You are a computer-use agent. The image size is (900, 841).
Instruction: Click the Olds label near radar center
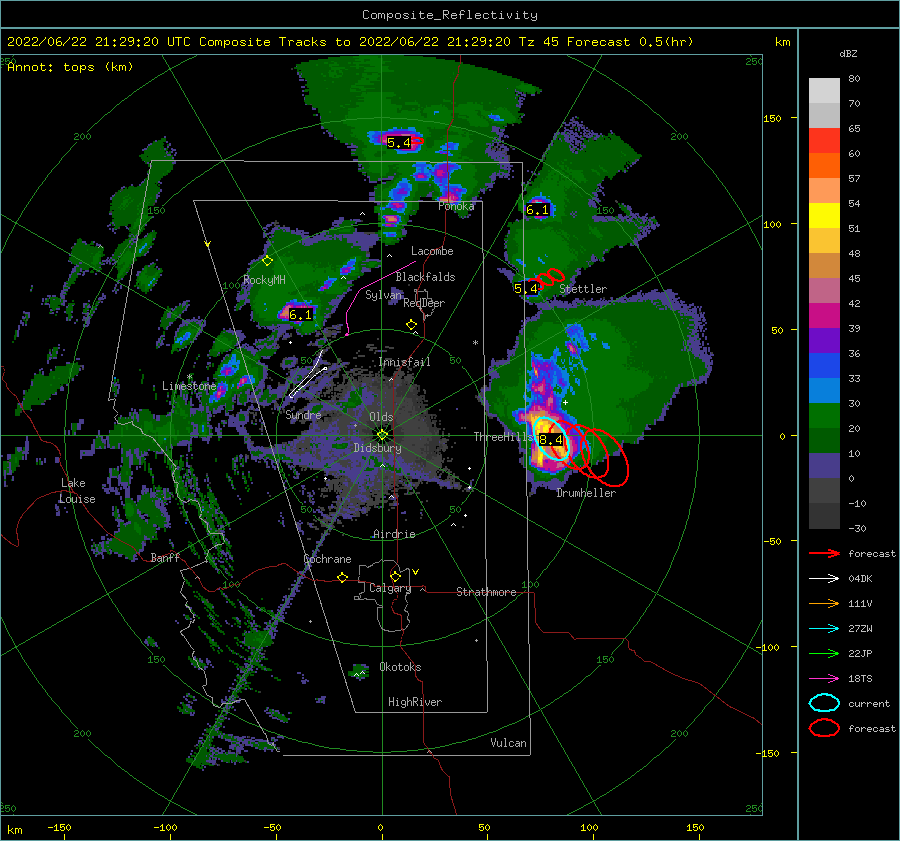pos(381,417)
